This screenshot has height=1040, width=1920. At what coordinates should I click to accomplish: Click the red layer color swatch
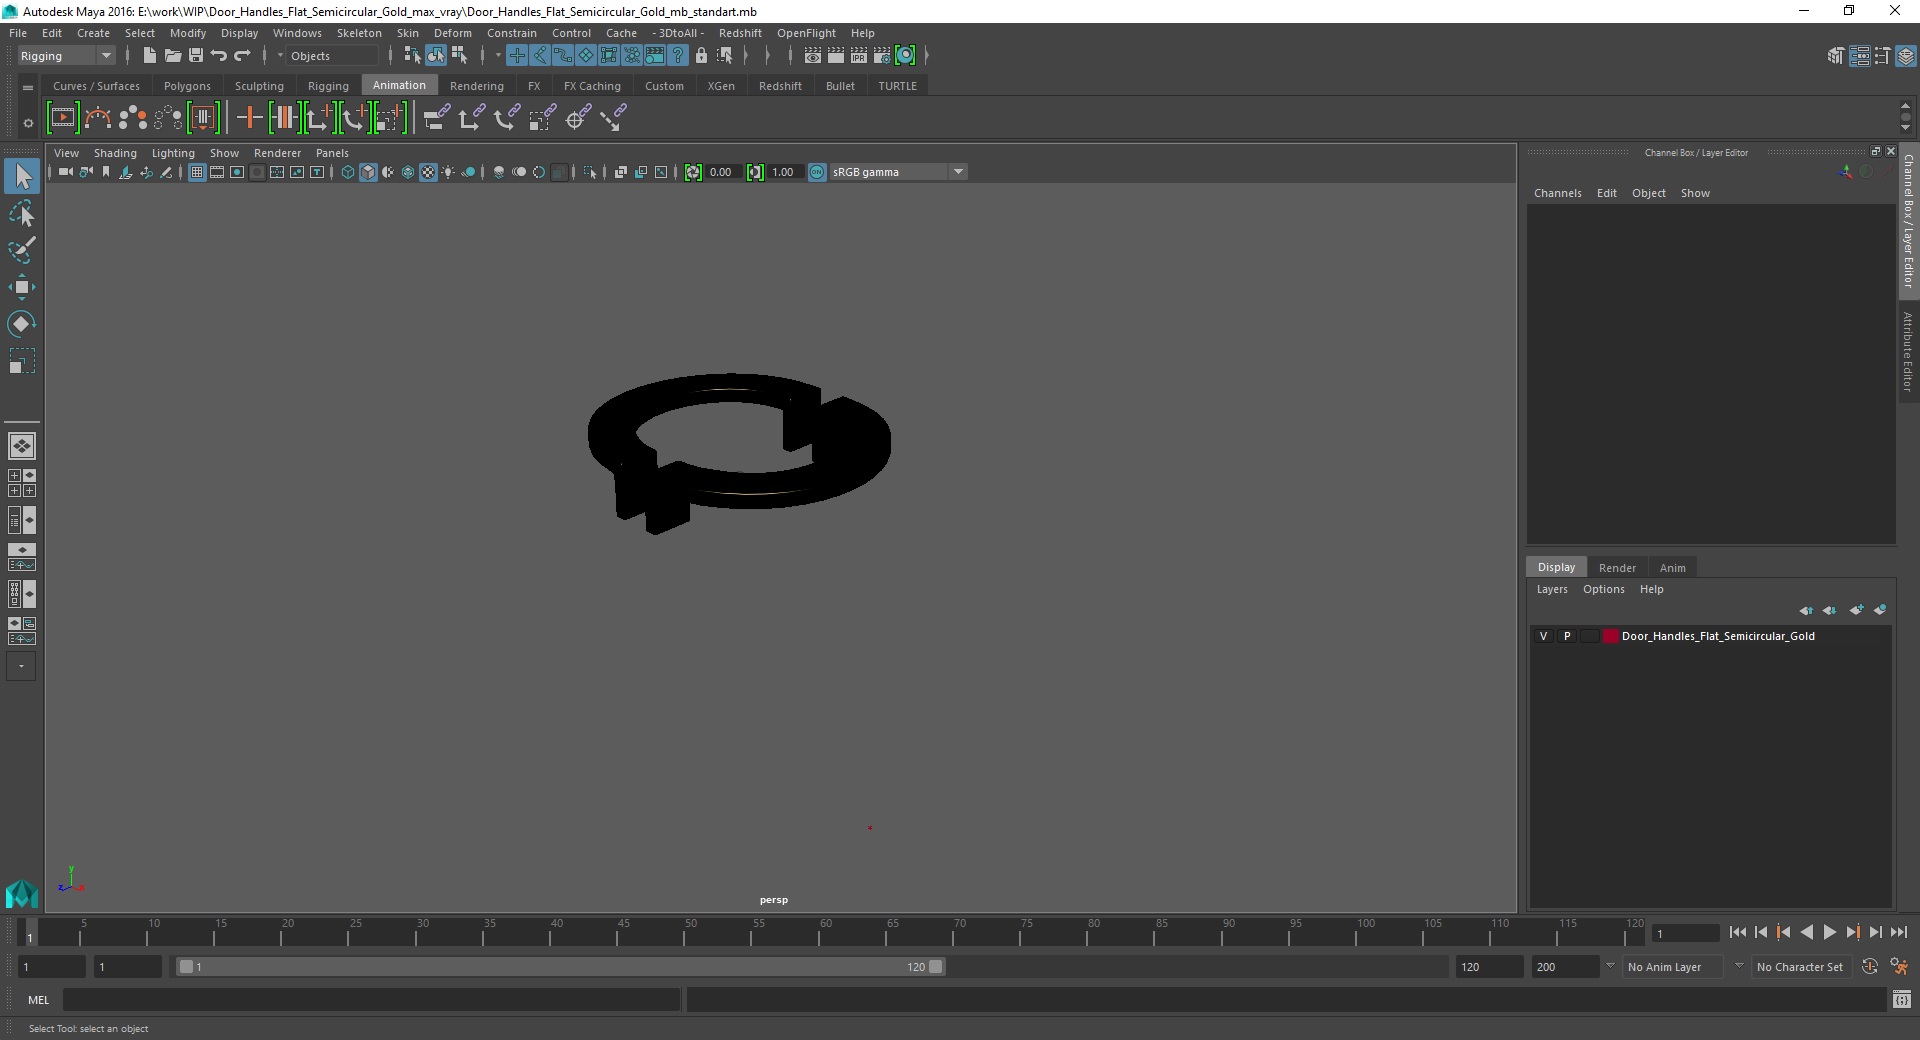[x=1610, y=636]
